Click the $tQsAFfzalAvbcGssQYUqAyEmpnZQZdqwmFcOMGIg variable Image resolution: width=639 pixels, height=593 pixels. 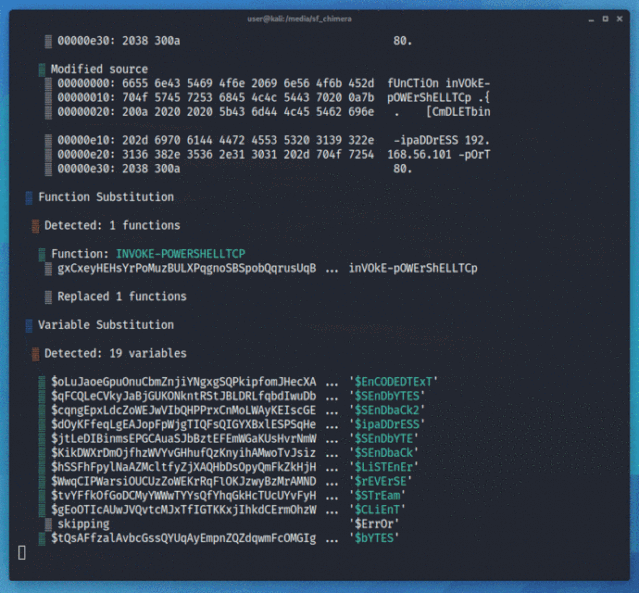[x=183, y=538]
